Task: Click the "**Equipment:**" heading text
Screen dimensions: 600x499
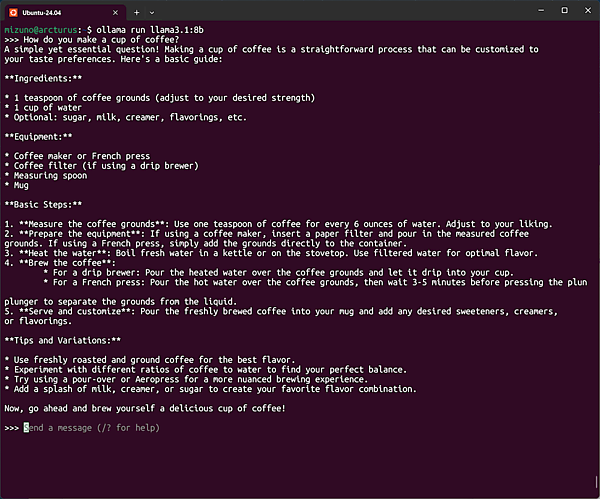Action: [39, 137]
